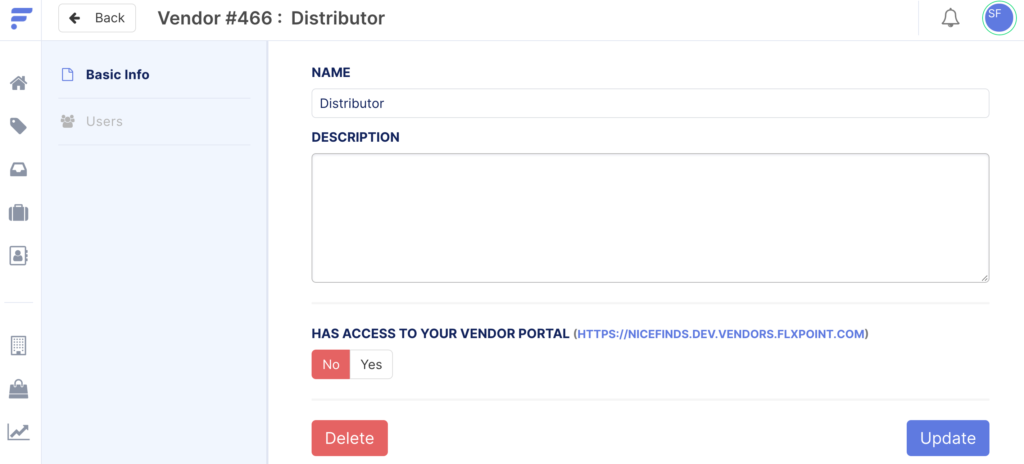
Task: Set vendor portal access to No
Action: tap(331, 365)
